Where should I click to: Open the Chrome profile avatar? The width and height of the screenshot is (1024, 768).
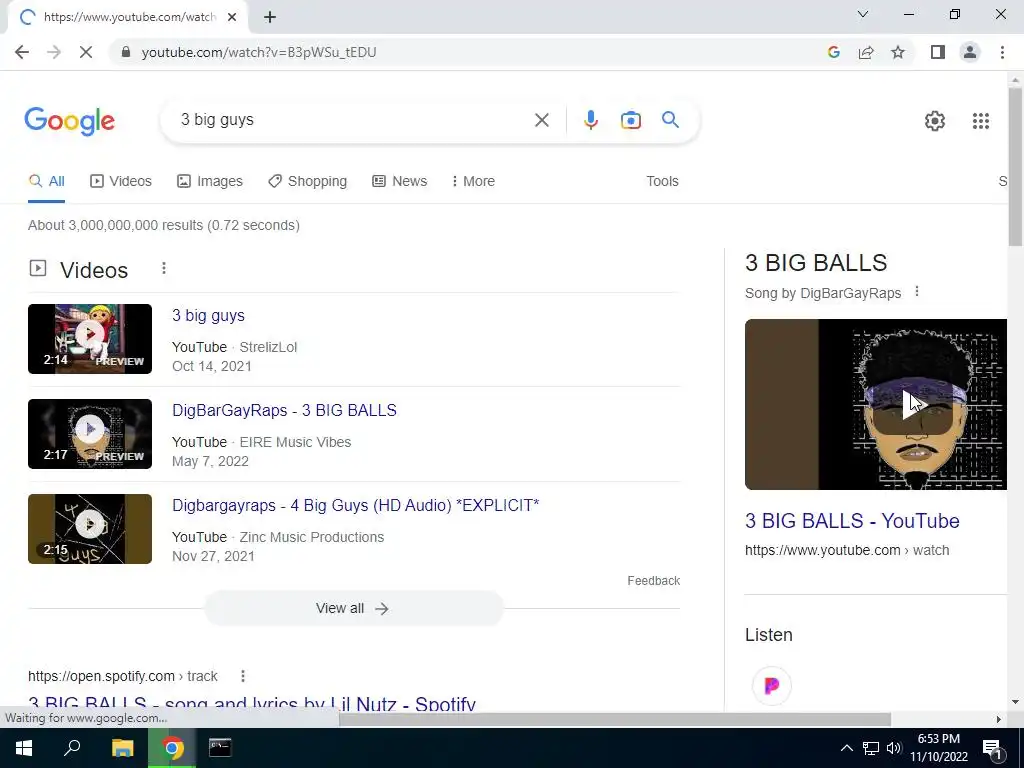(x=970, y=52)
